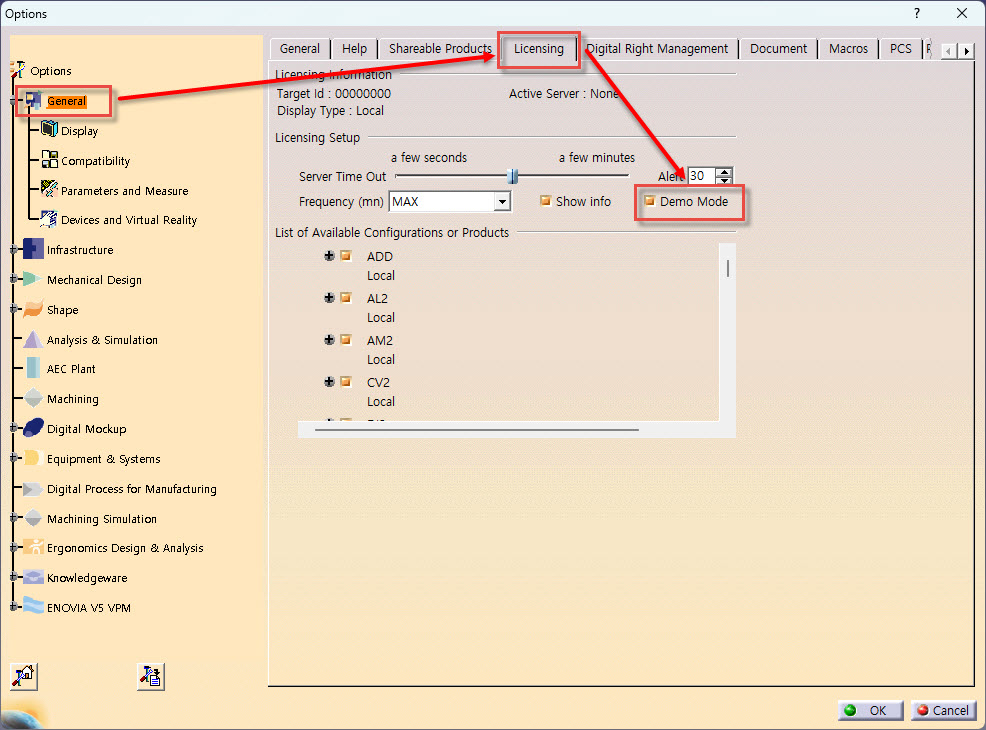This screenshot has height=730, width=986.
Task: Check the ADD configuration checkbox
Action: click(346, 255)
